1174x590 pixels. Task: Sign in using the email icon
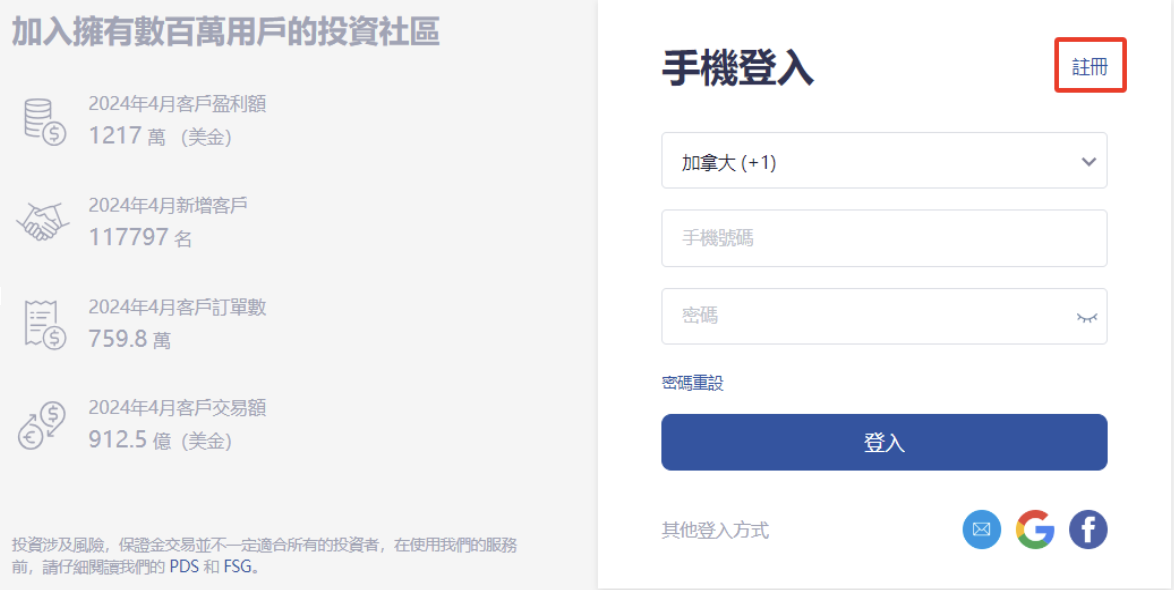981,530
